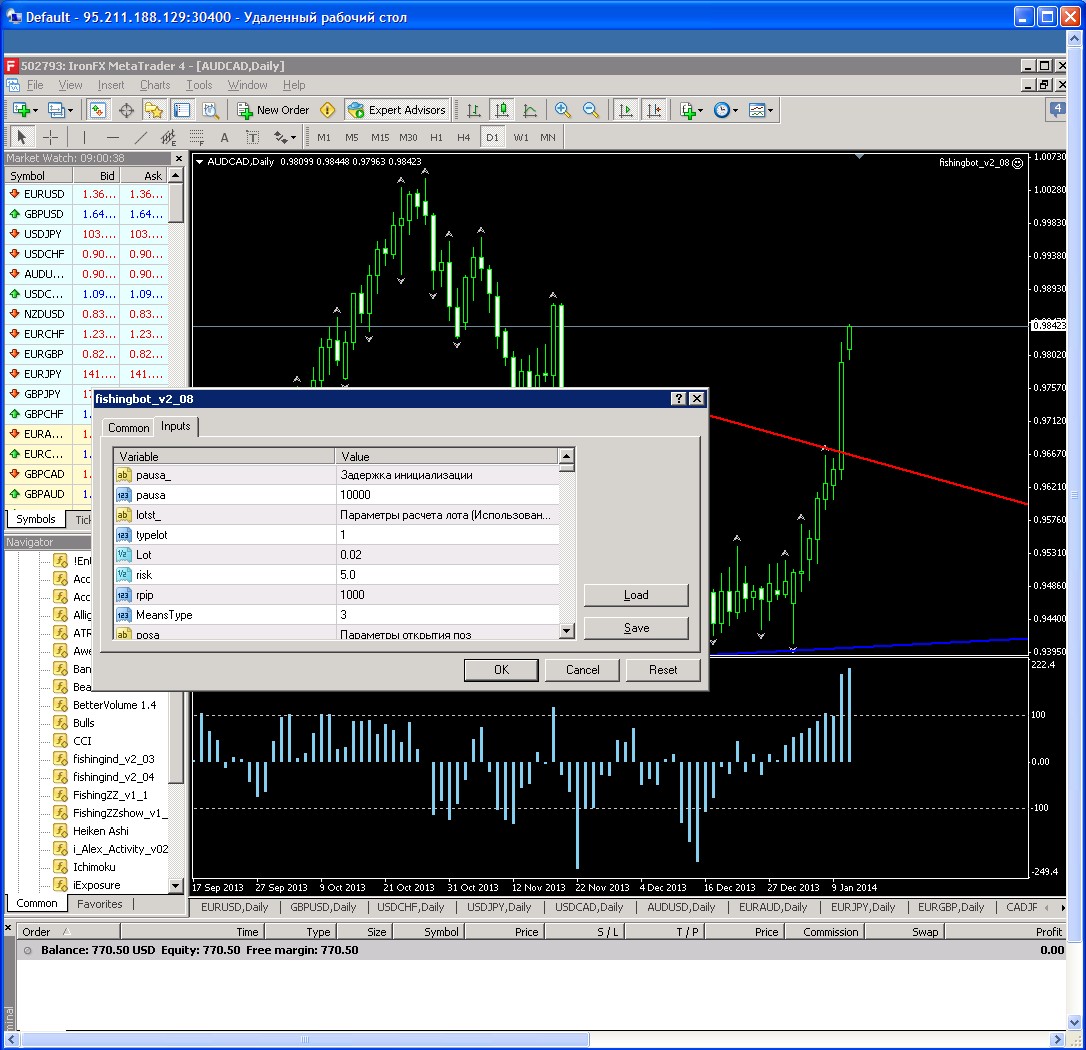Image resolution: width=1086 pixels, height=1050 pixels.
Task: Open the File menu
Action: click(x=35, y=84)
